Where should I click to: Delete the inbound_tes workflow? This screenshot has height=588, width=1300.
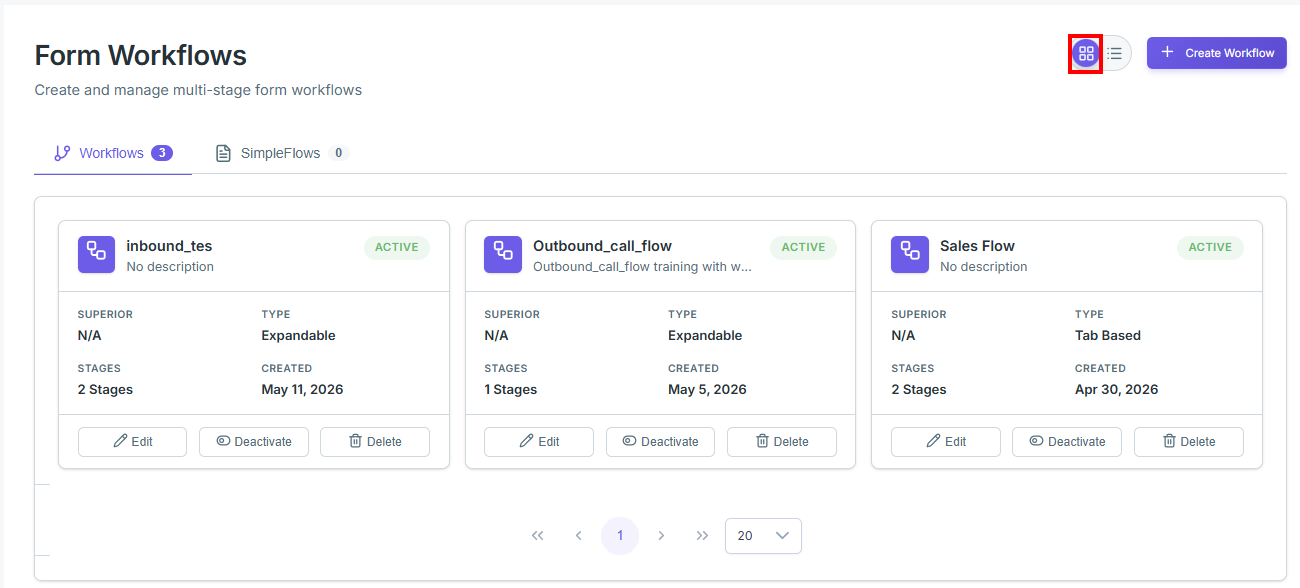point(375,442)
